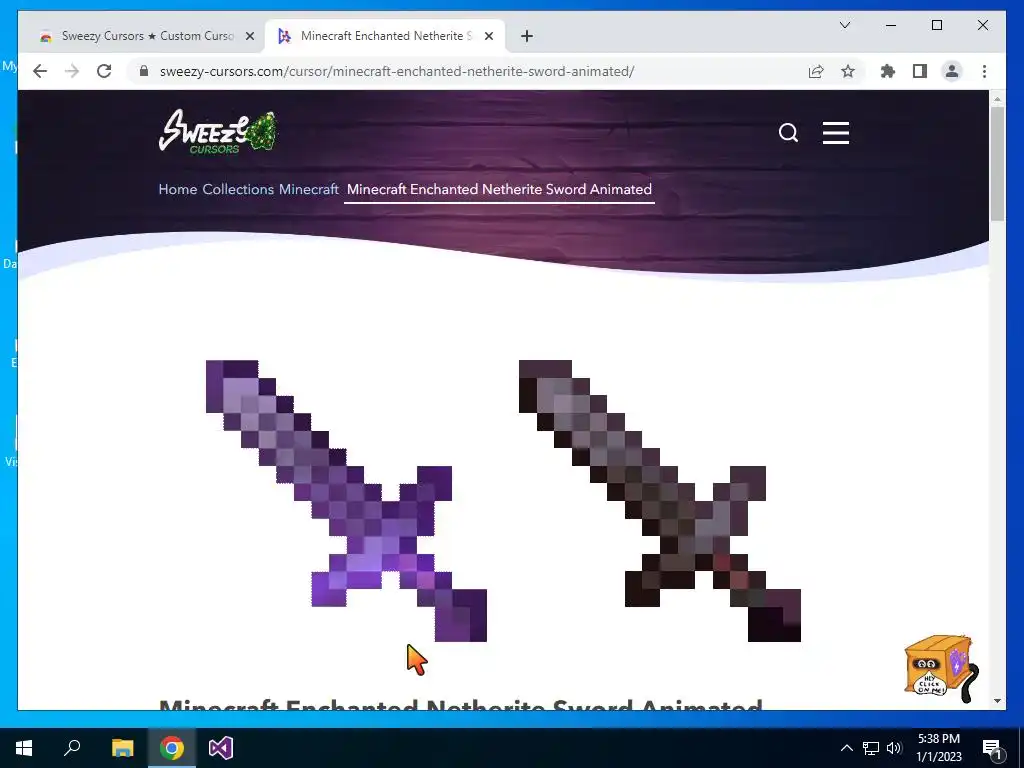The height and width of the screenshot is (768, 1024).
Task: Click the purple enchanted sword image
Action: [x=347, y=501]
